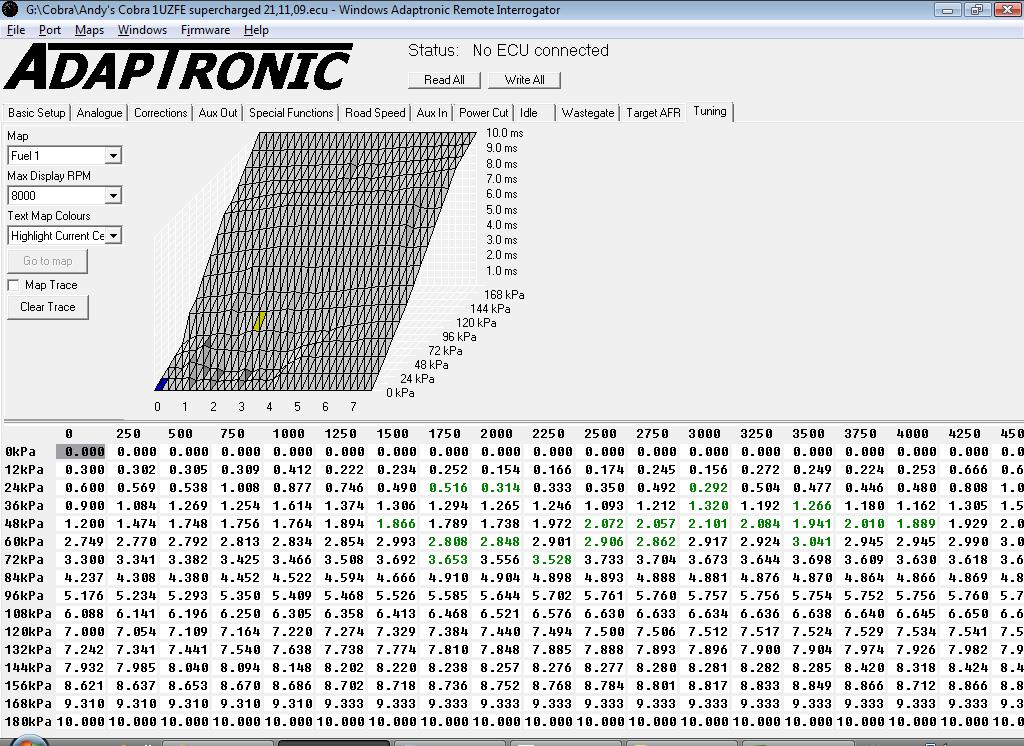This screenshot has width=1024, height=746.
Task: Open the Text Map Colours dropdown
Action: coord(113,235)
